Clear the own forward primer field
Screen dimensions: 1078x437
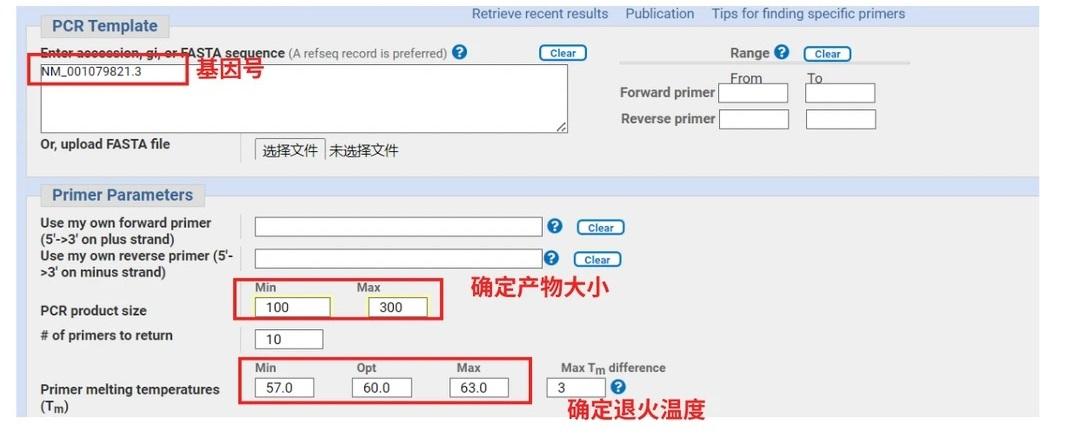[600, 228]
